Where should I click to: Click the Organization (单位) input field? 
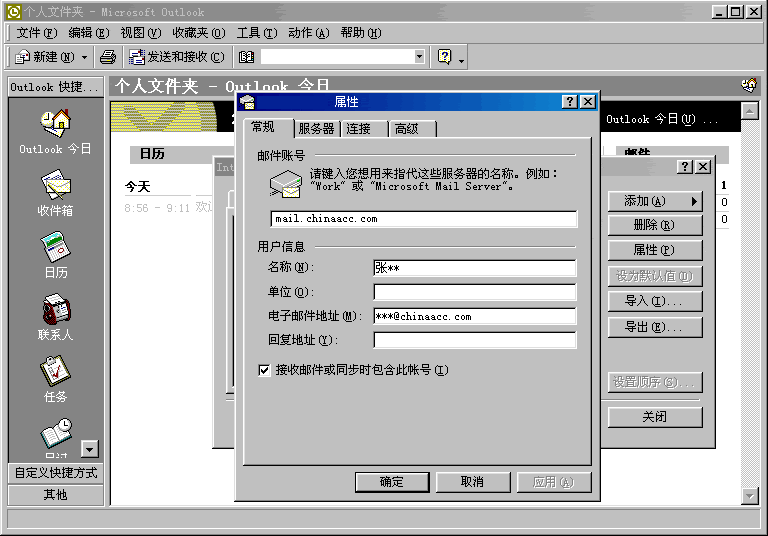tap(475, 292)
